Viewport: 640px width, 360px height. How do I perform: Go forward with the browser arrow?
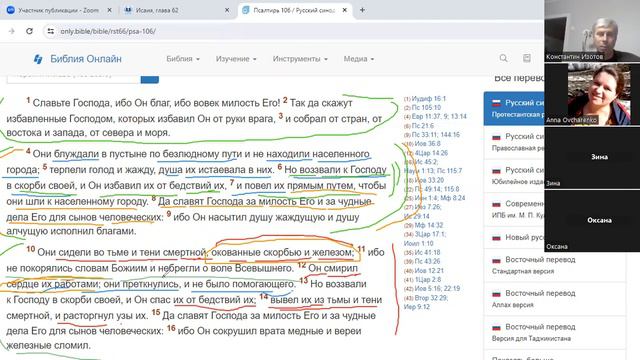[11, 31]
